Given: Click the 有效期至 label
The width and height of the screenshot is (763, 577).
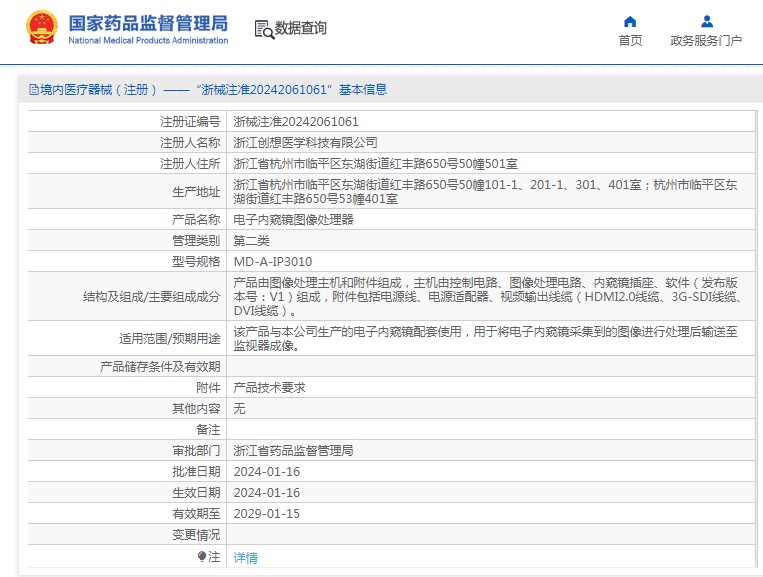Looking at the screenshot, I should [196, 514].
